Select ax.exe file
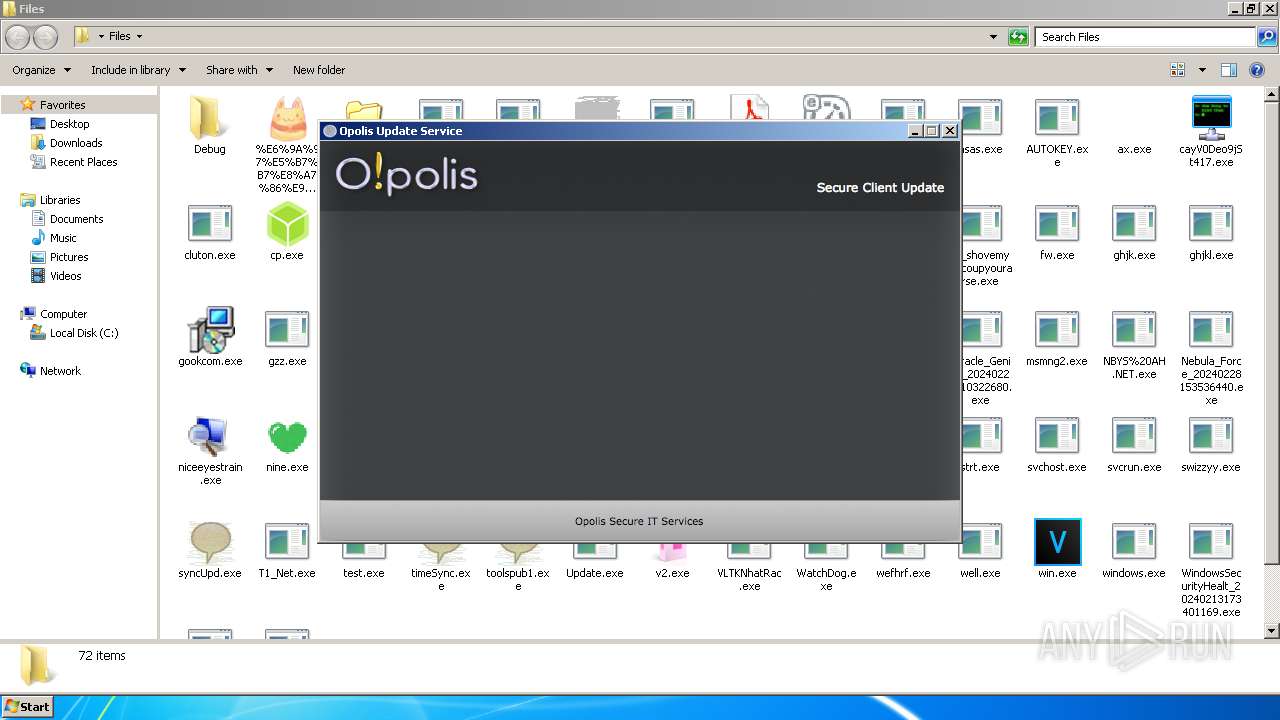The image size is (1280, 720). (x=1134, y=149)
